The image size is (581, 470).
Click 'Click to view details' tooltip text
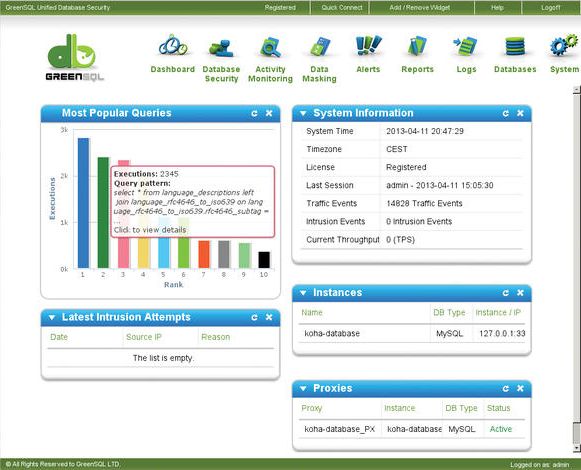coord(150,230)
